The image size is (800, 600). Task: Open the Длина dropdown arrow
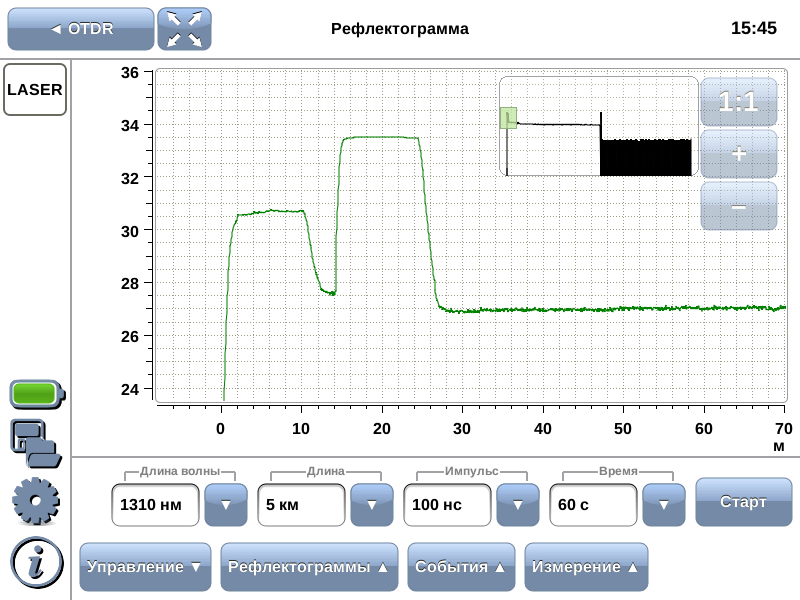pyautogui.click(x=371, y=505)
